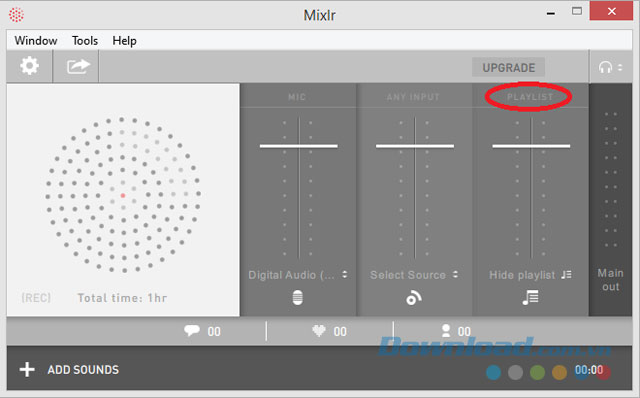This screenshot has height=398, width=640.
Task: Open headphones output selector arrows
Action: 620,67
